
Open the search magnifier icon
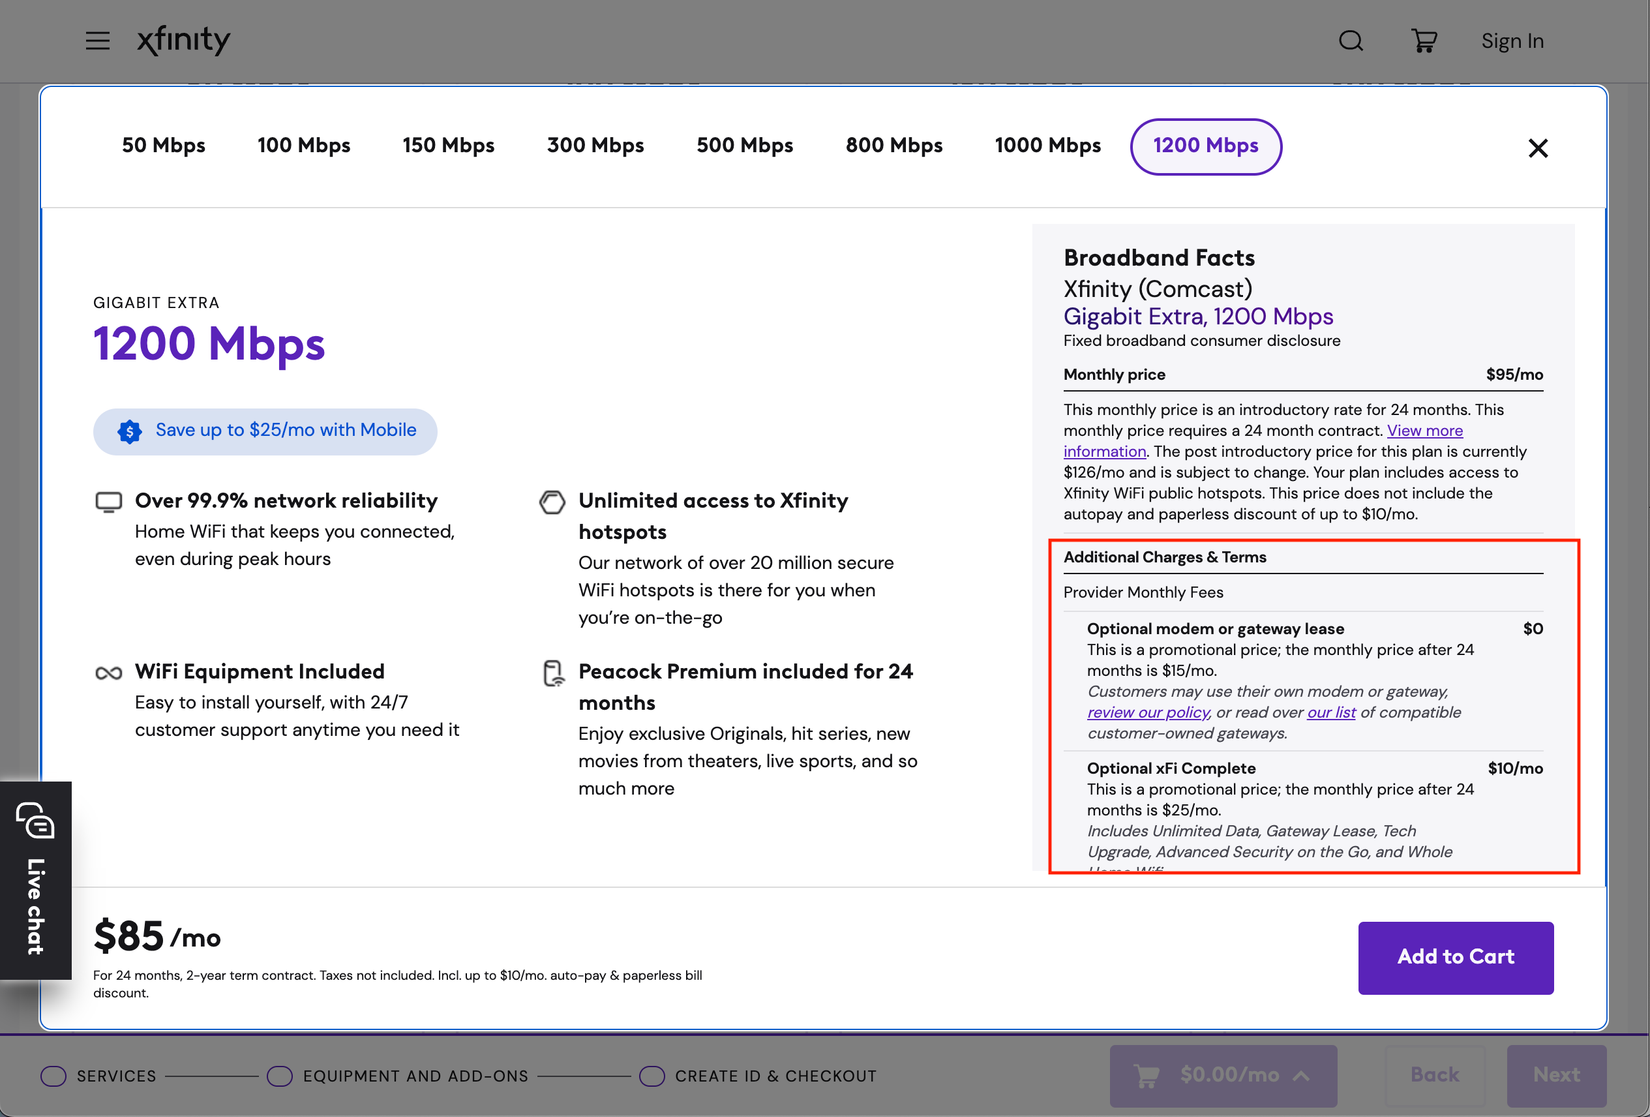click(1351, 41)
